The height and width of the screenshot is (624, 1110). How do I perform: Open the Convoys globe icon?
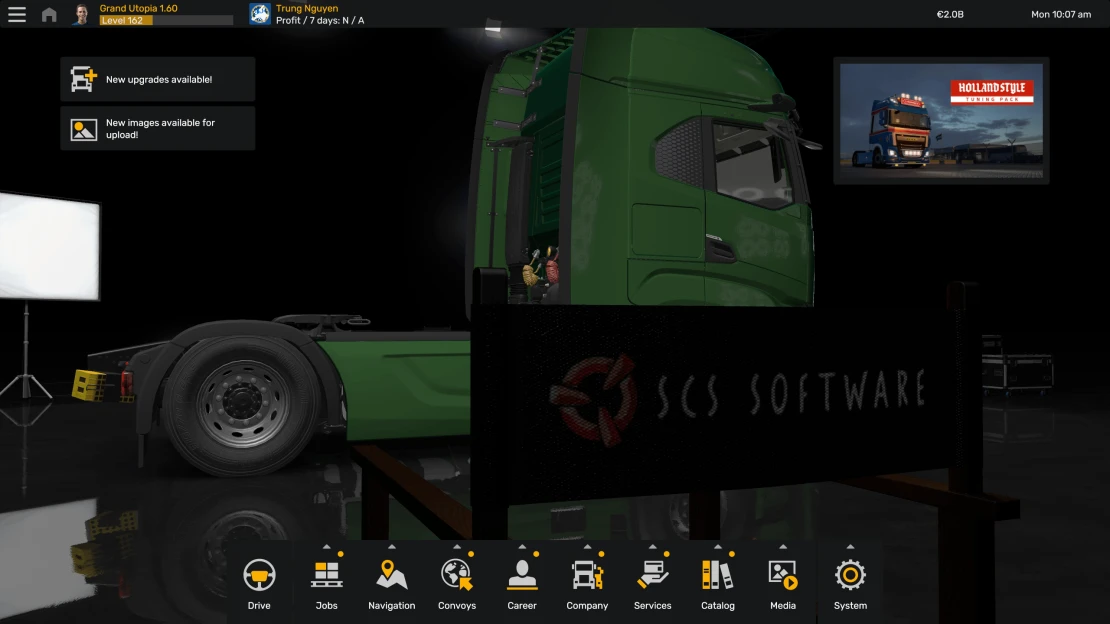point(457,574)
